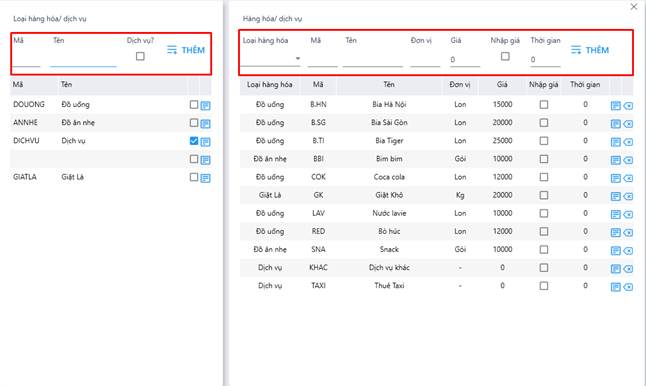
Task: Toggle service checkbox for DOUONG row
Action: point(194,105)
